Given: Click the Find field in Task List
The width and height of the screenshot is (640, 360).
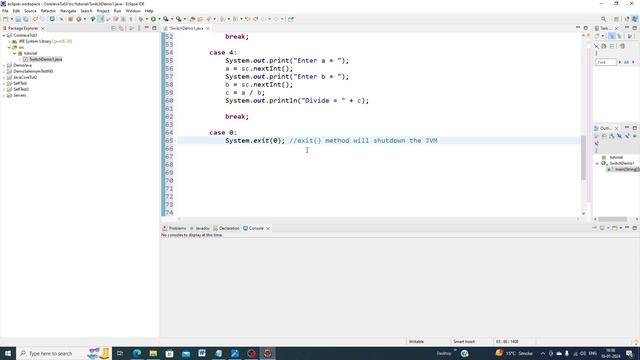Looking at the screenshot, I should point(606,62).
